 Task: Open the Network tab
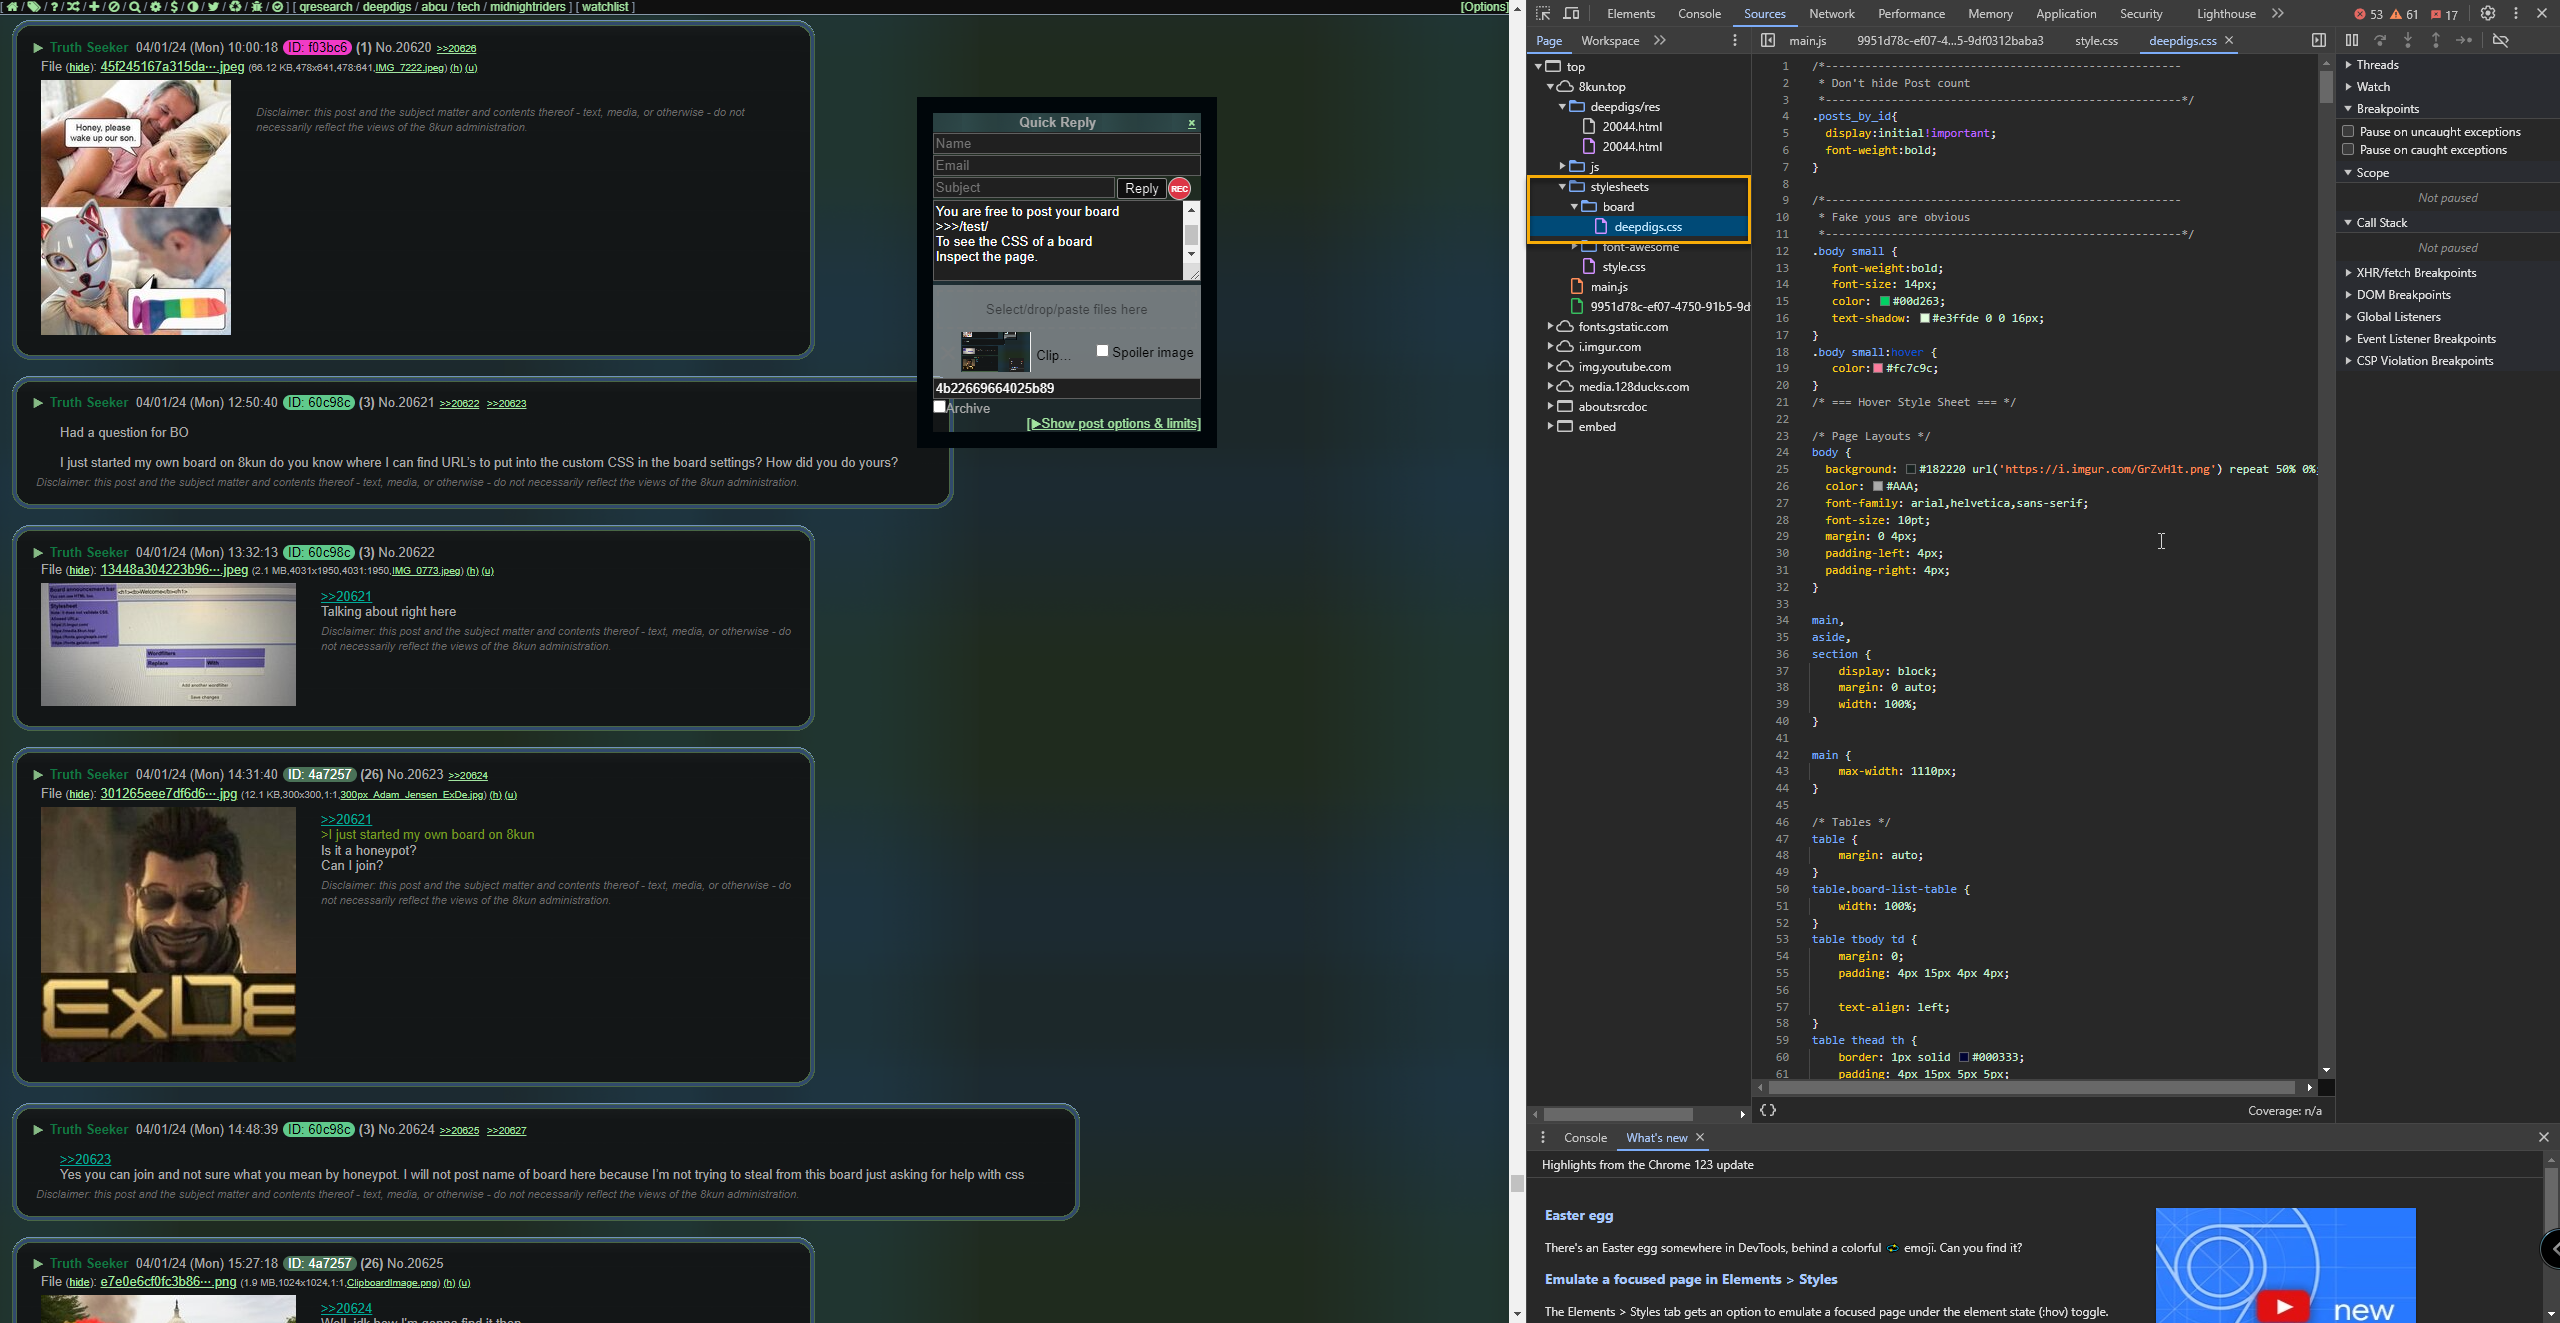click(1831, 13)
